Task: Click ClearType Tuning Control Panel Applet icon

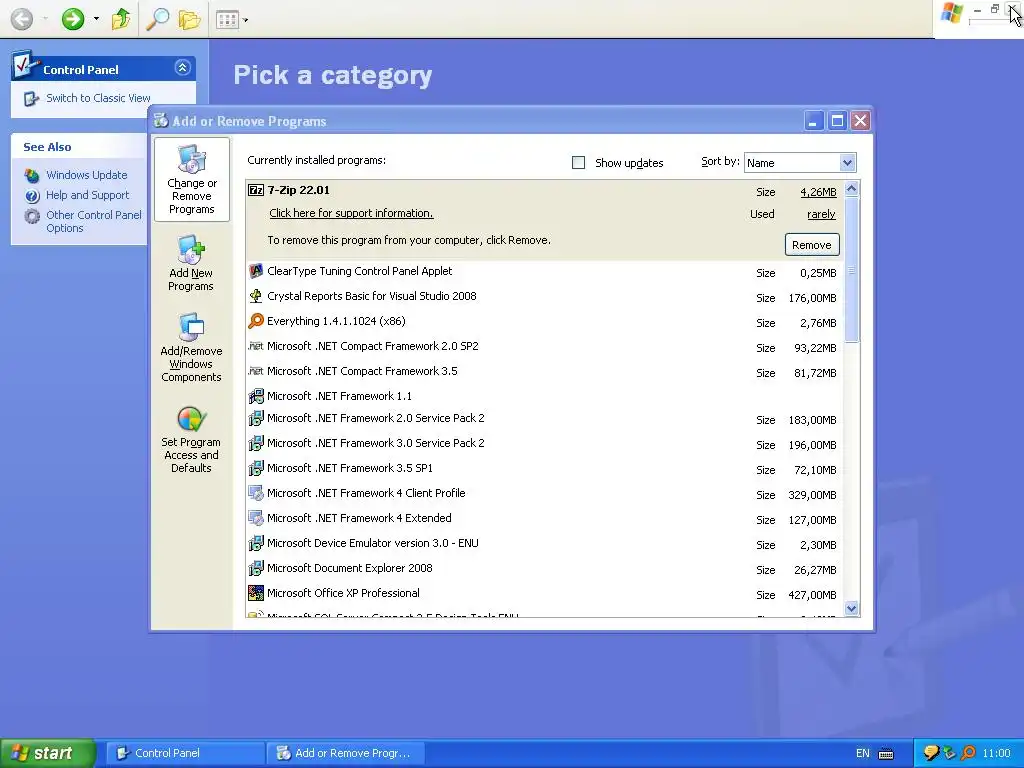Action: point(256,271)
